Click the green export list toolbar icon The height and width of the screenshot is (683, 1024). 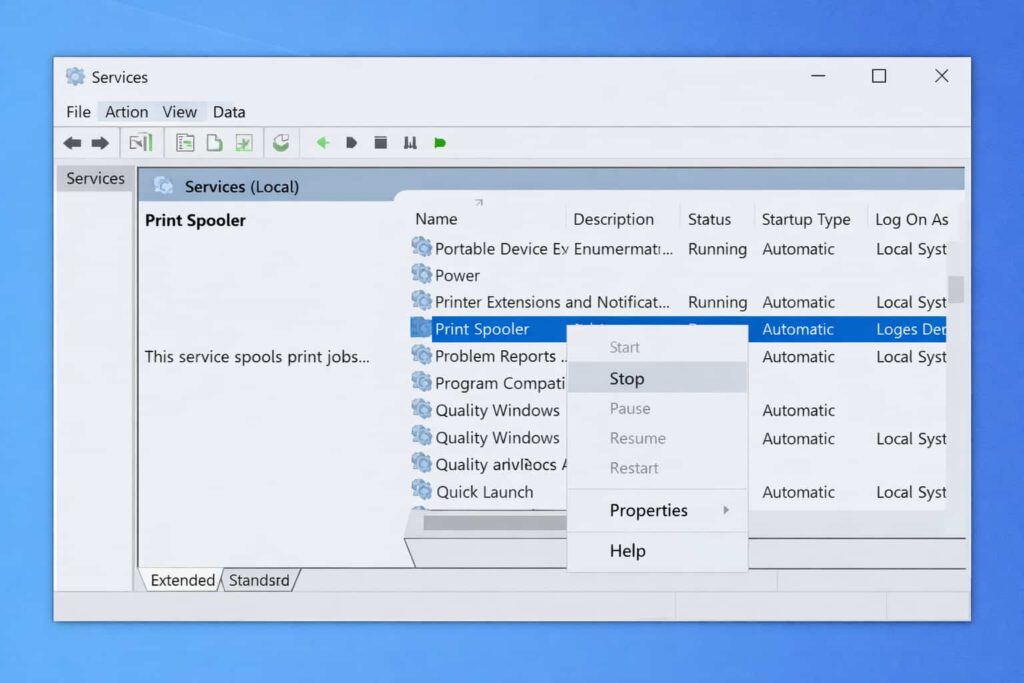coord(243,143)
